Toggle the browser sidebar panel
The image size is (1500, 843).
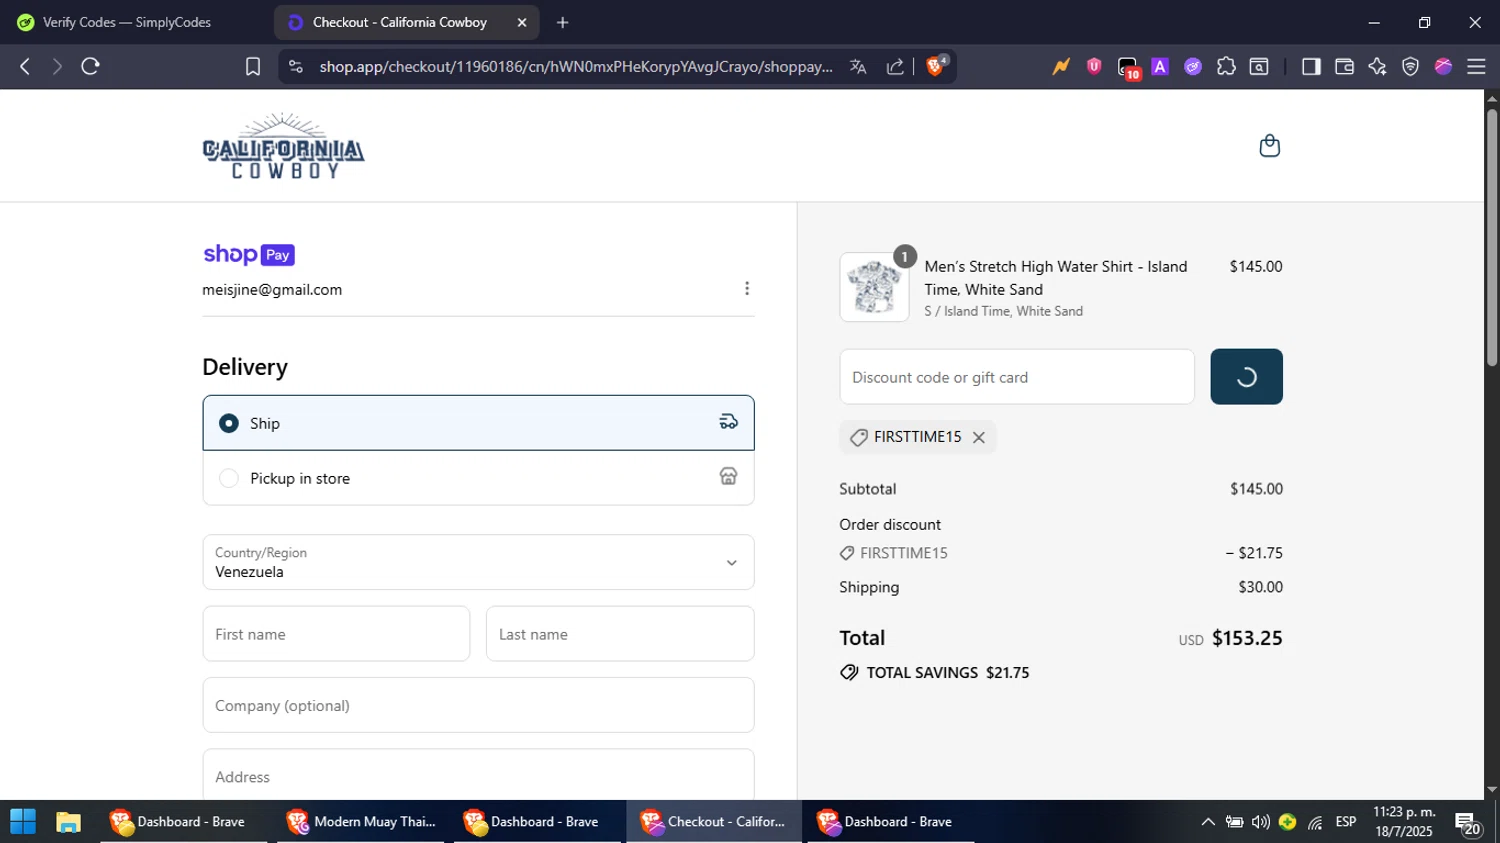coord(1311,66)
